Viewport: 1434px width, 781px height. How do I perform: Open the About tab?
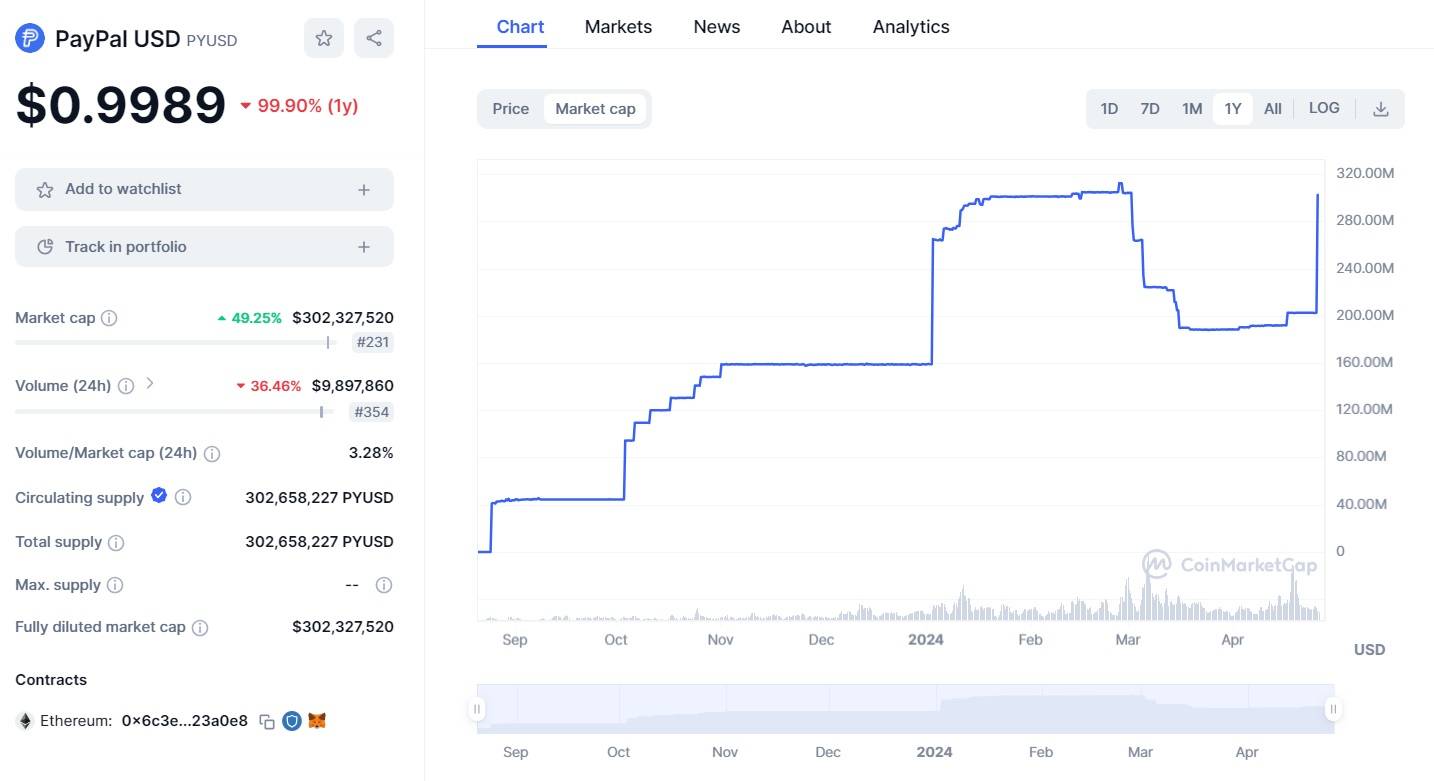tap(806, 27)
